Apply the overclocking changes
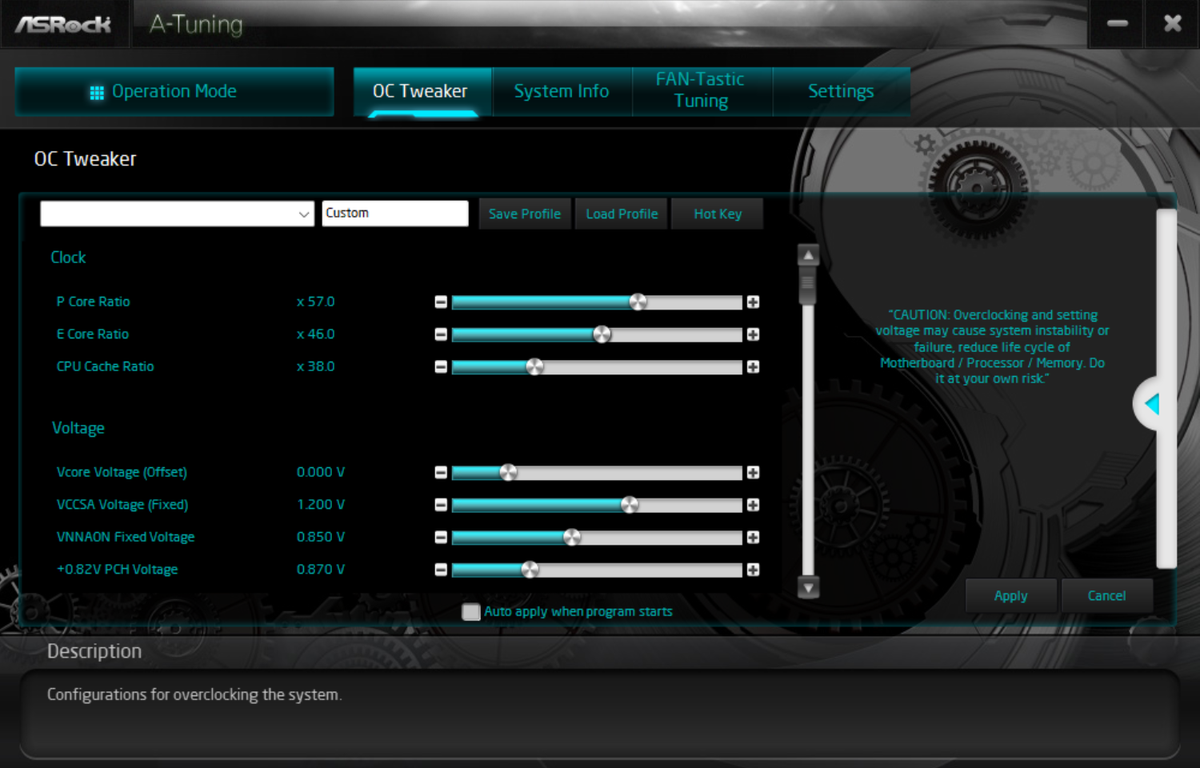Viewport: 1200px width, 768px height. [1011, 596]
